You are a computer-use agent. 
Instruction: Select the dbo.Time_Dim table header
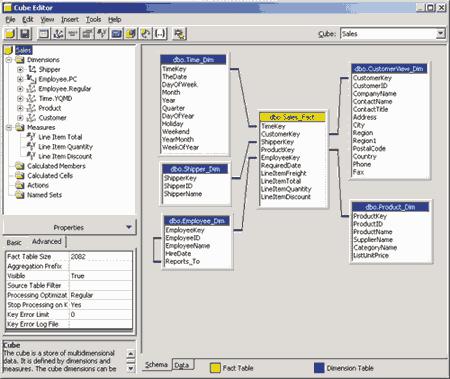click(193, 60)
